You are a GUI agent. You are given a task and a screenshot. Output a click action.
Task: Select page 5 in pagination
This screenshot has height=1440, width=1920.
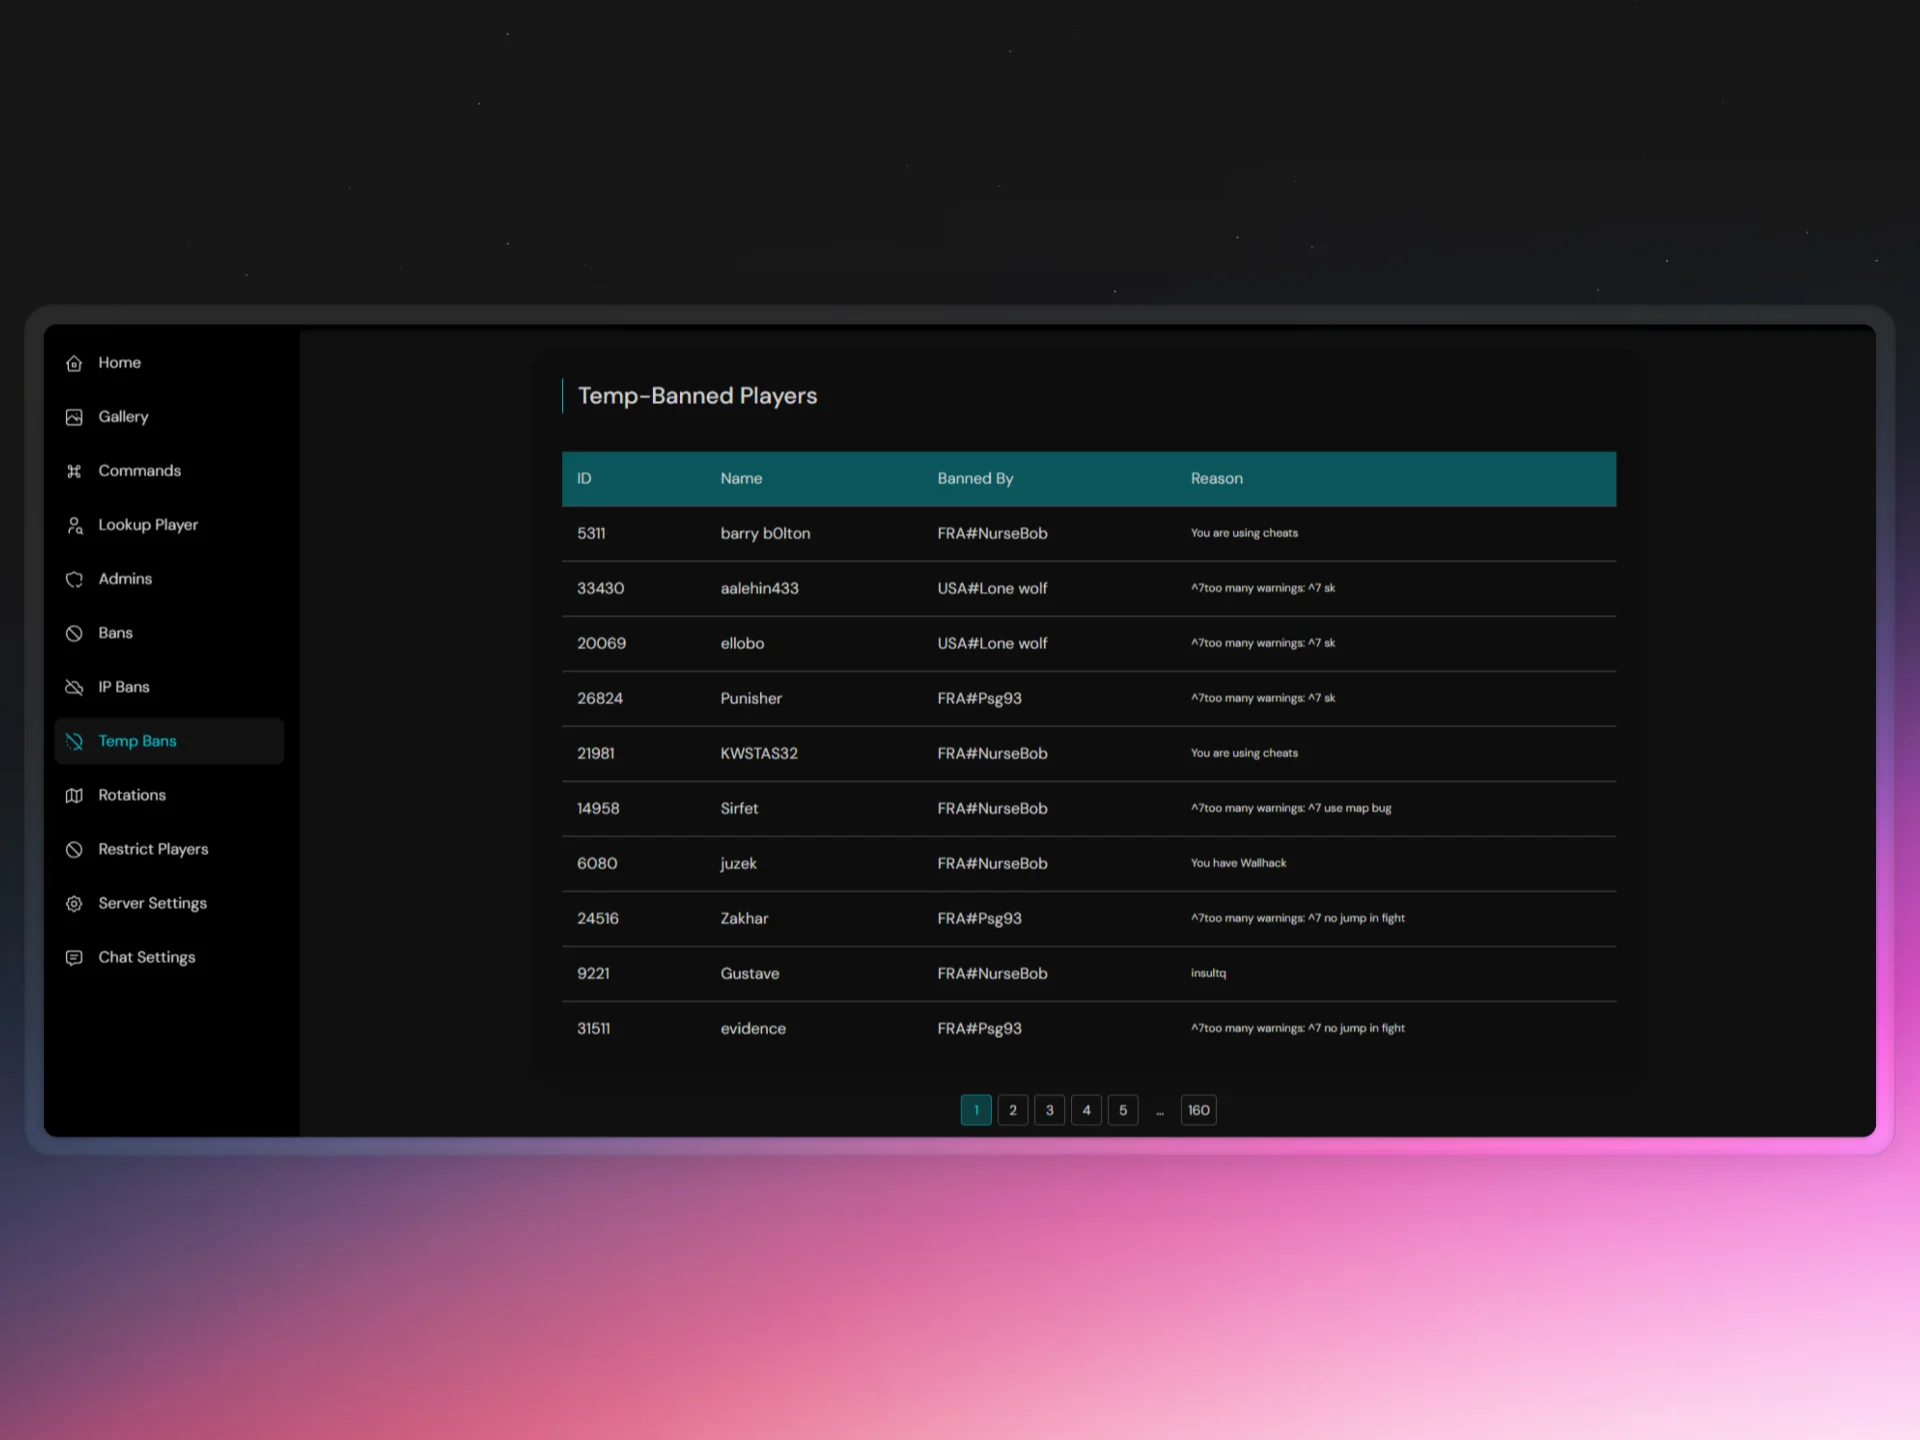tap(1122, 1110)
